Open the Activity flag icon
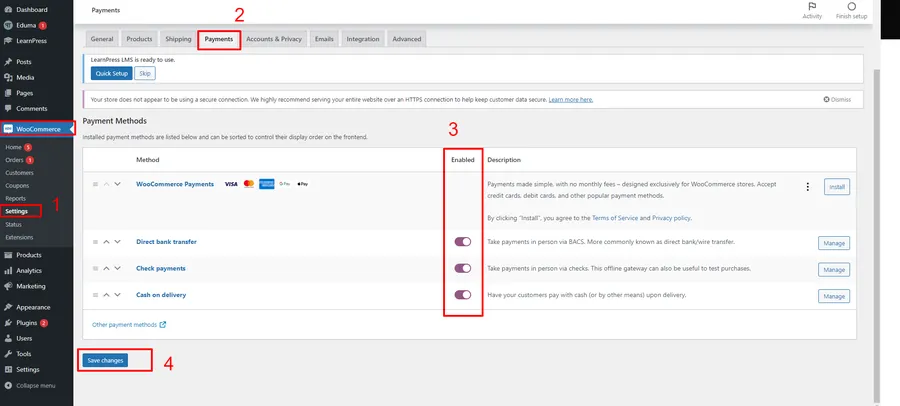900x406 pixels. click(812, 6)
